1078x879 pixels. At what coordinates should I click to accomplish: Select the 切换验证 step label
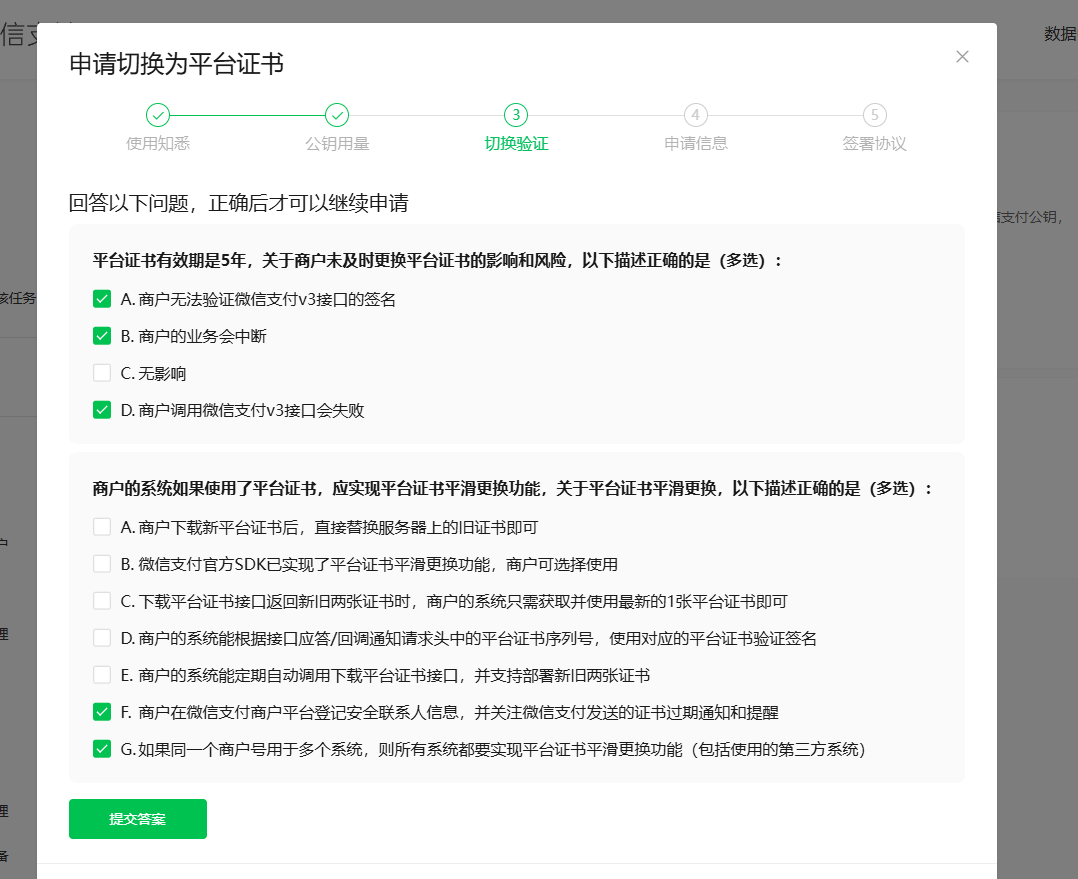click(x=516, y=144)
